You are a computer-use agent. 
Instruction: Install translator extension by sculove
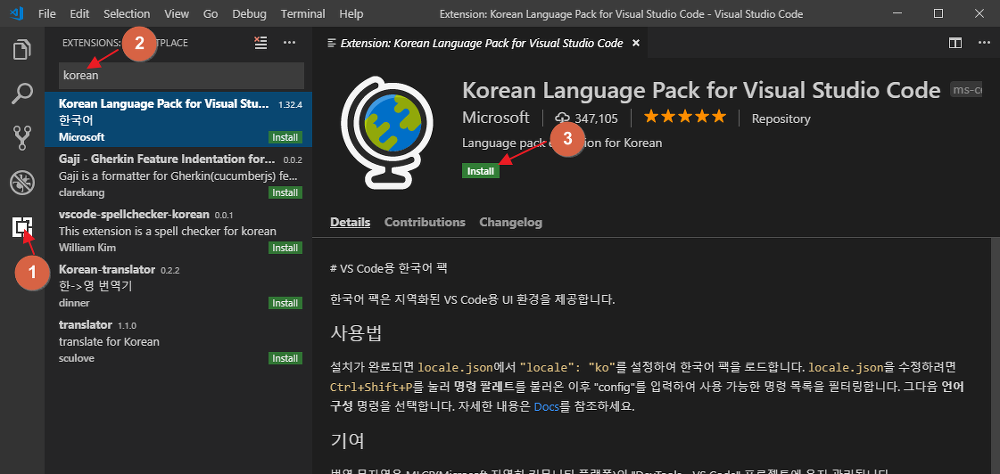(x=285, y=358)
